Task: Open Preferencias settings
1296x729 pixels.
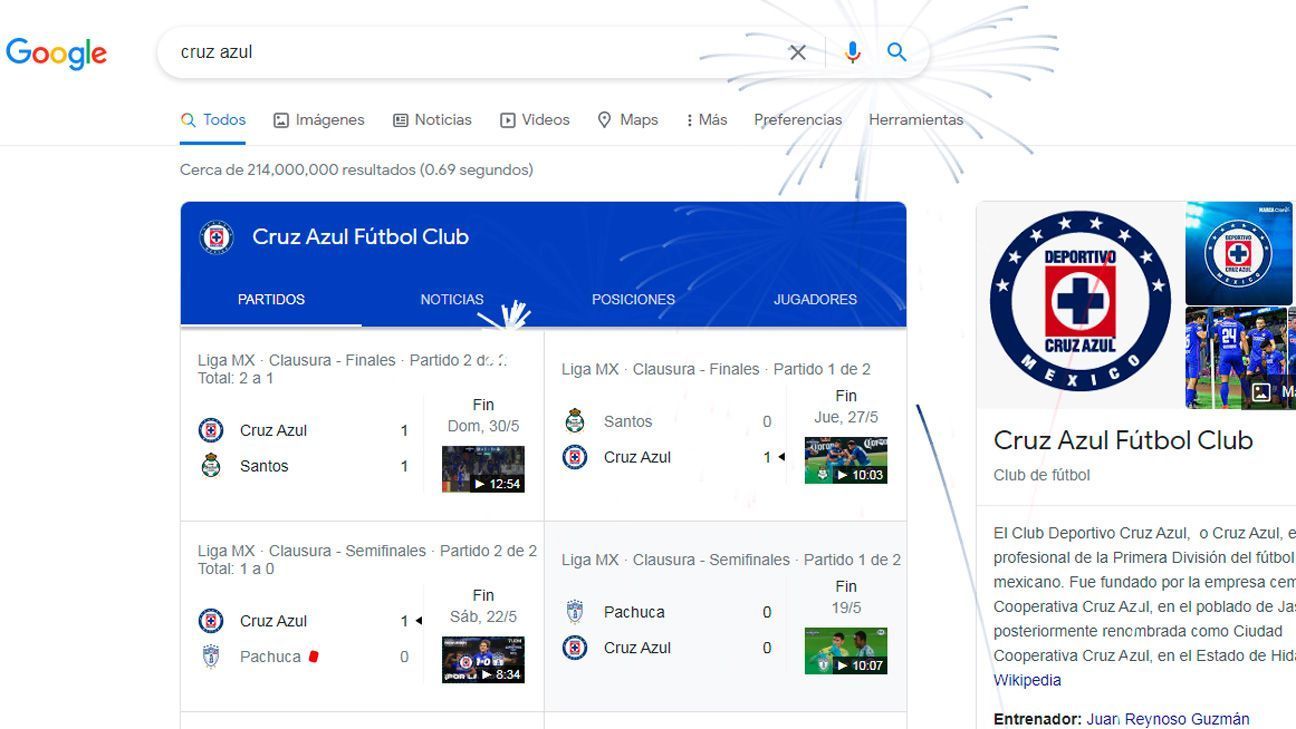Action: tap(798, 120)
